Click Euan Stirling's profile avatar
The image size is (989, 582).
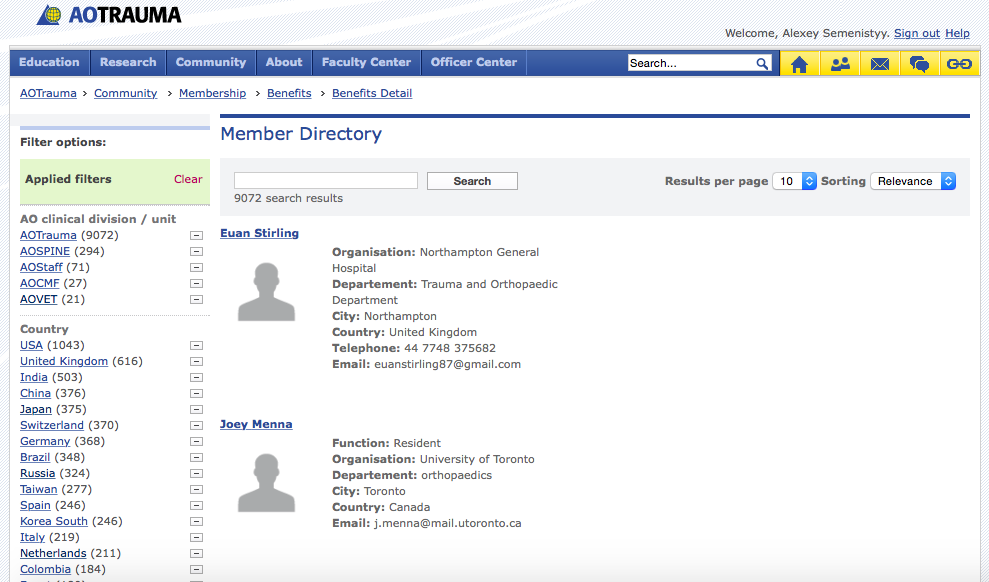(266, 291)
